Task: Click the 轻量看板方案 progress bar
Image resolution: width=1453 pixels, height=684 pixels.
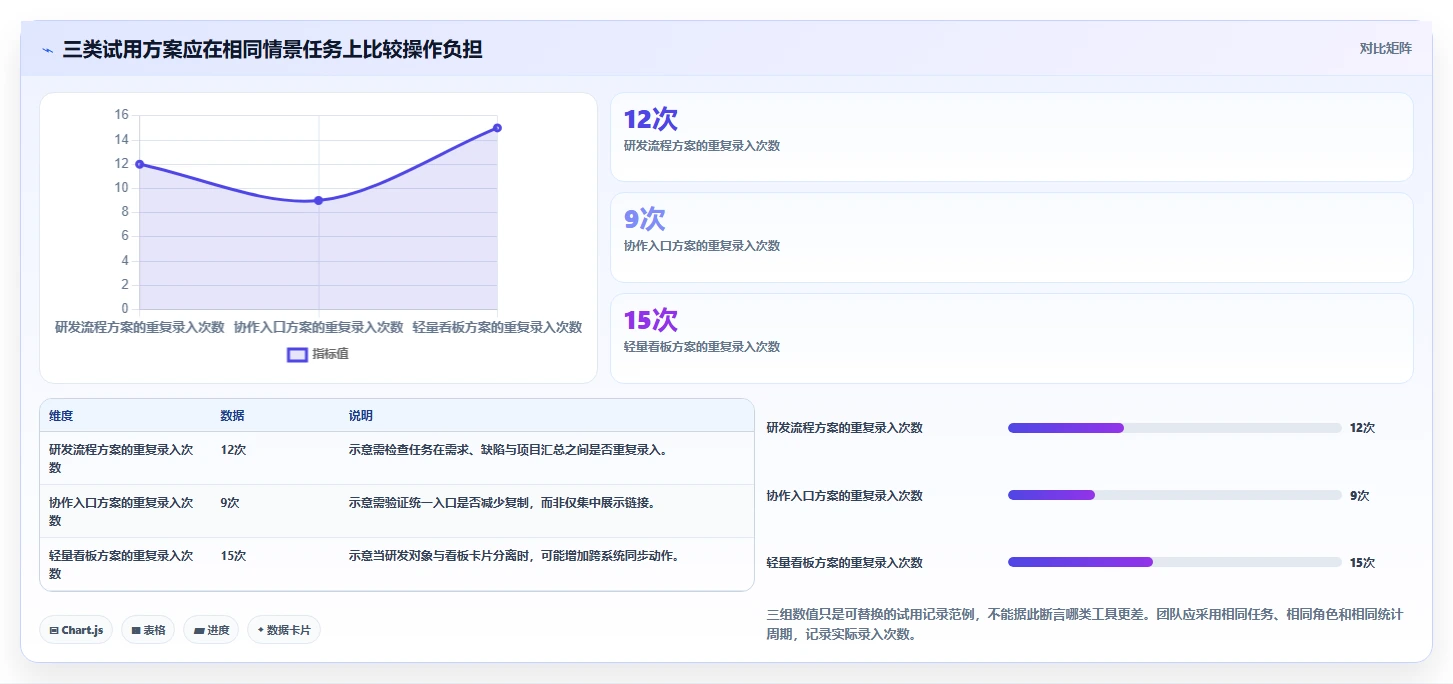Action: pyautogui.click(x=1175, y=562)
